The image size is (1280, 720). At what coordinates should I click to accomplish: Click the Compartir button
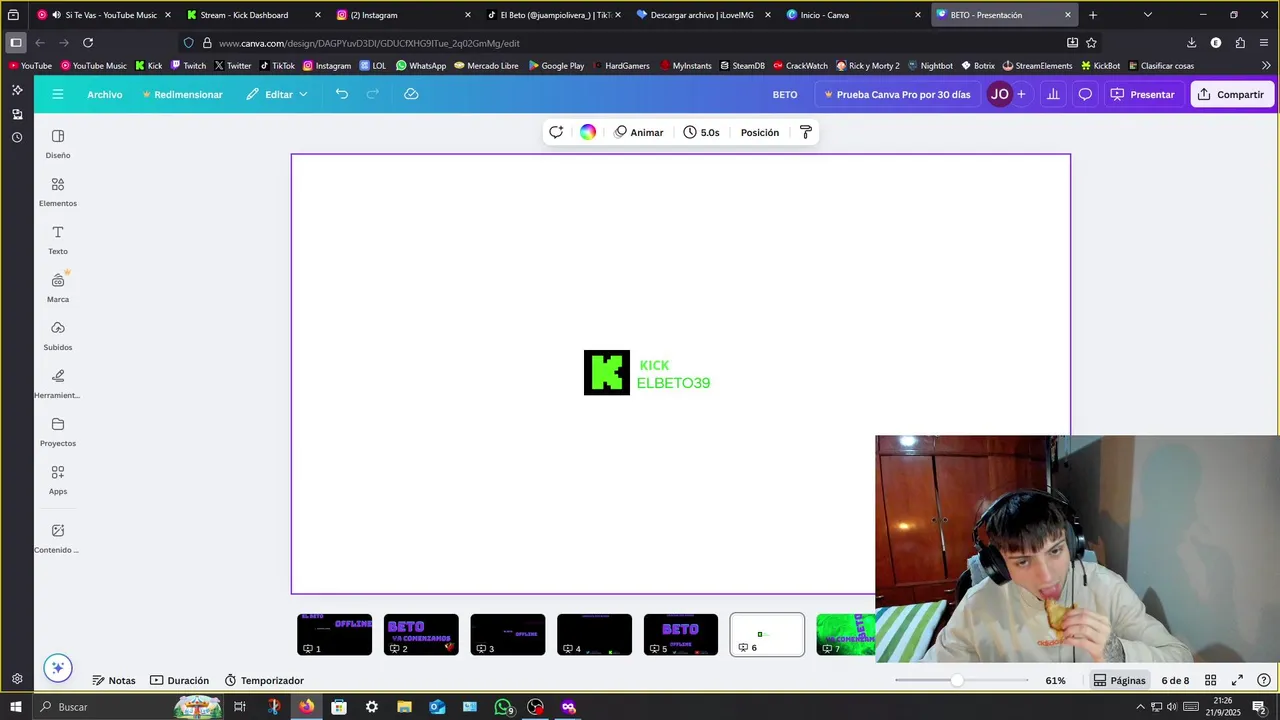tap(1231, 94)
